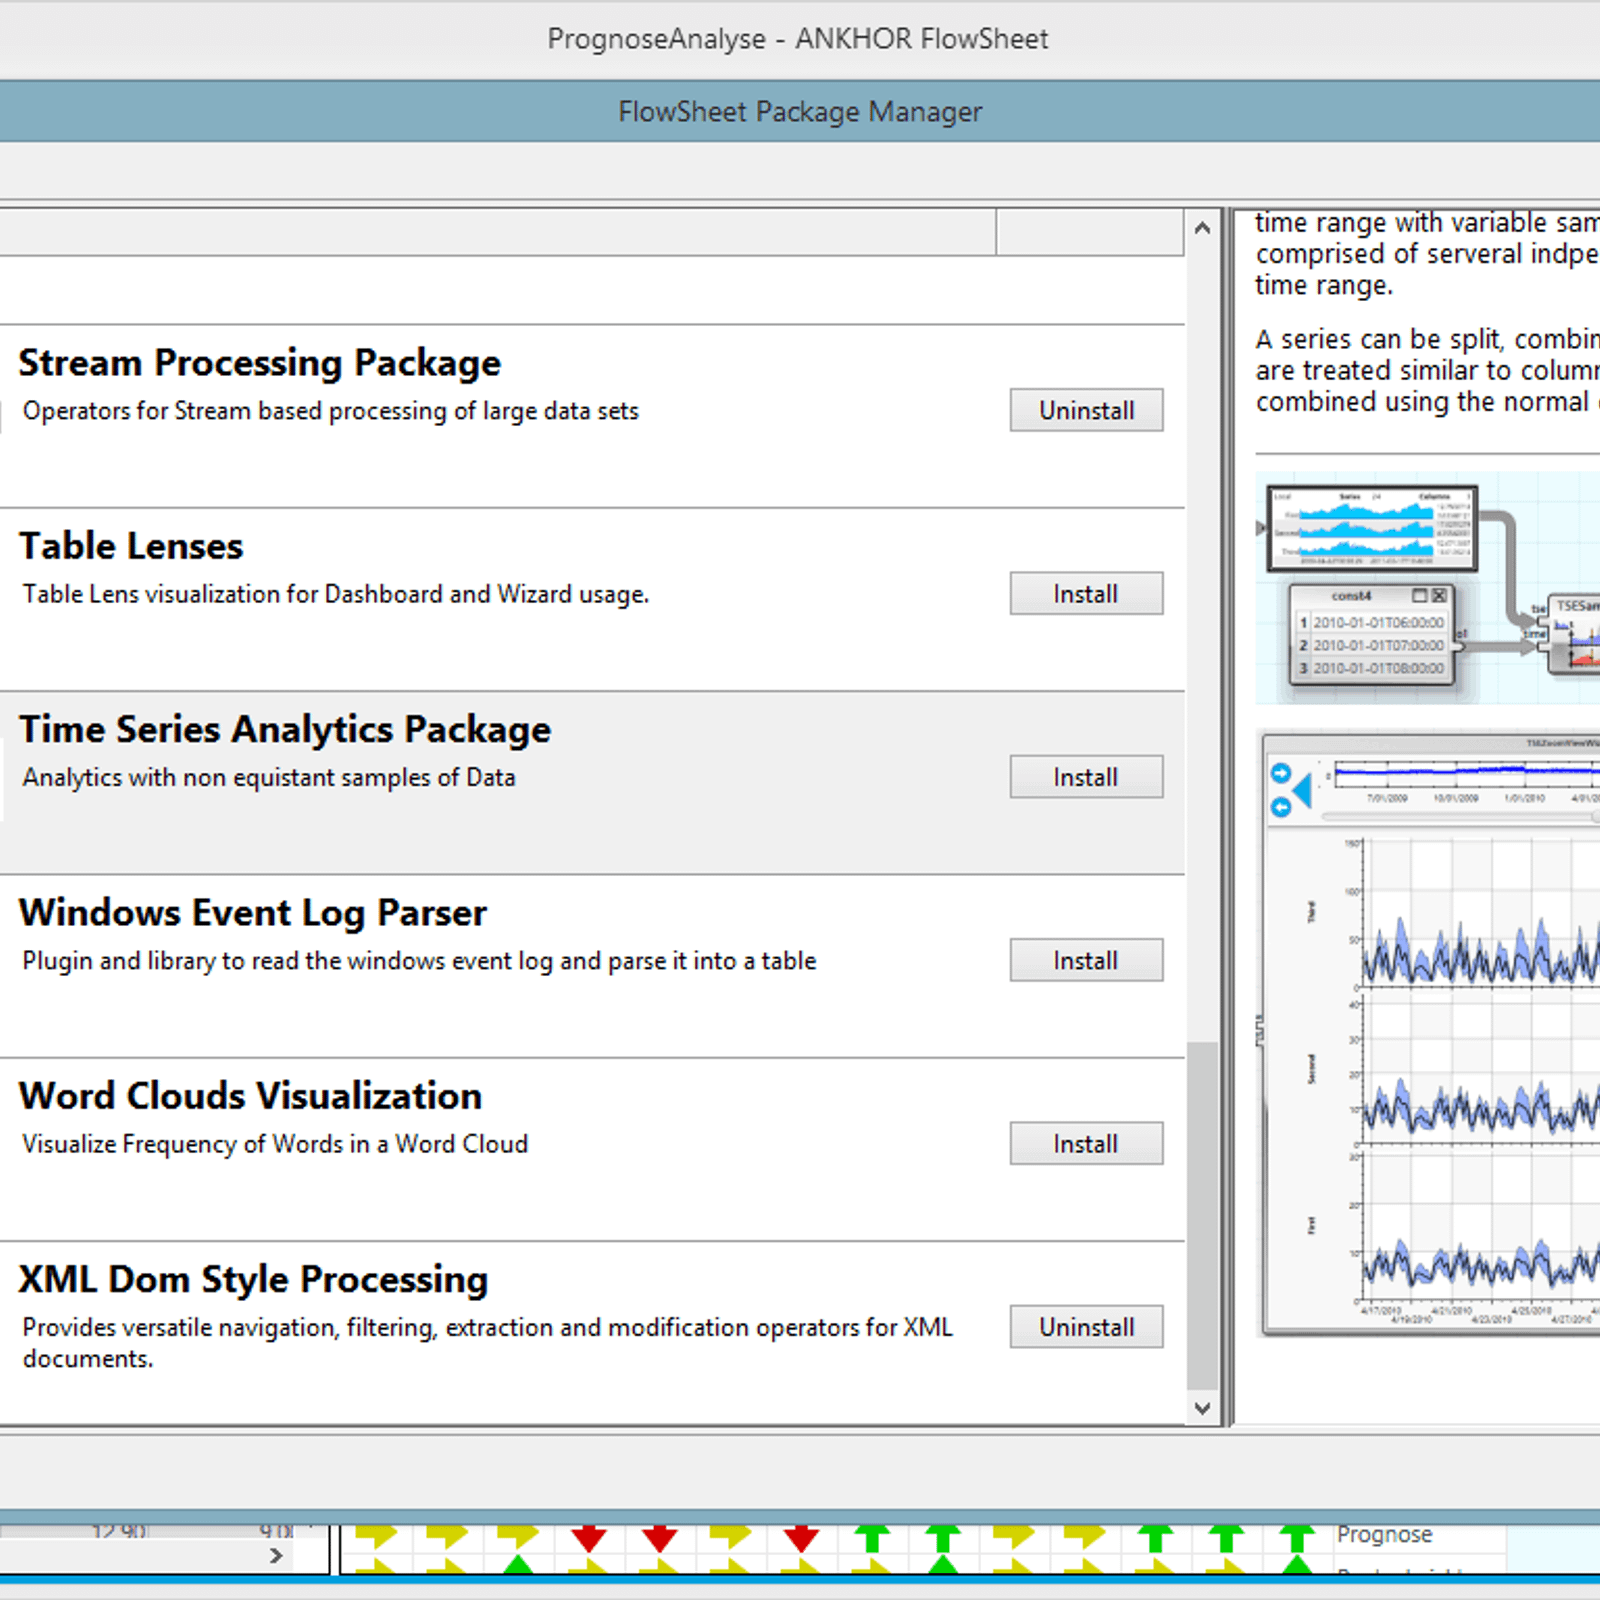Click the 'Provides versatile navigation' description

tap(488, 1342)
